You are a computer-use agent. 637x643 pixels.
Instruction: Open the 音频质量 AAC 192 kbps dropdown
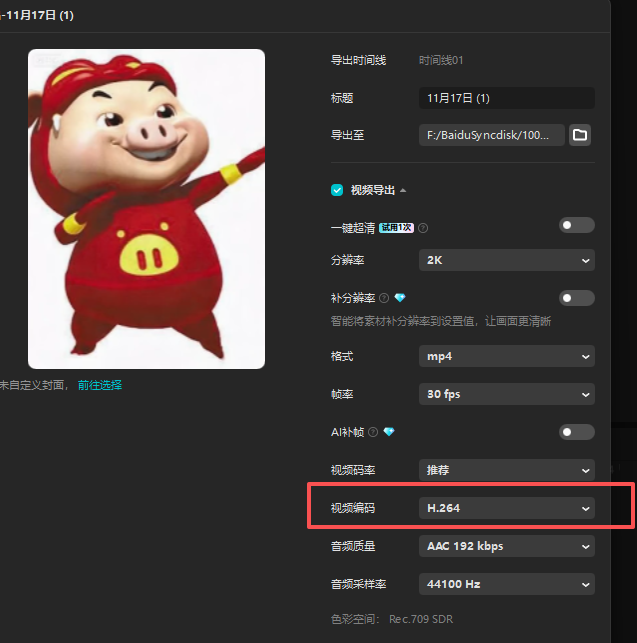506,546
